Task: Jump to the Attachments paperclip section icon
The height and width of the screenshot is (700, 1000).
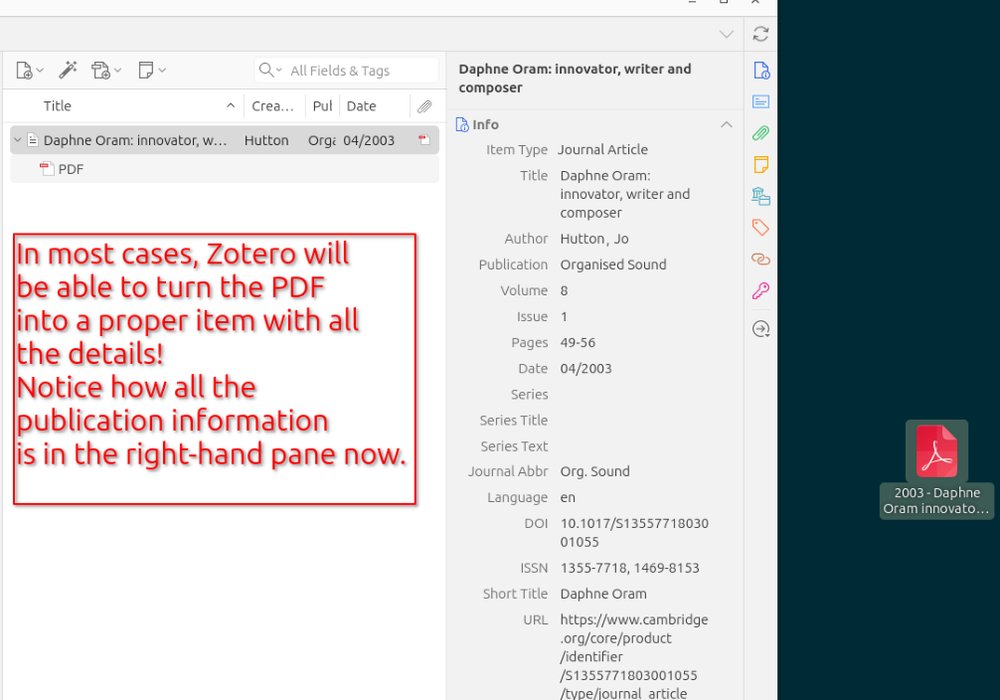Action: (x=761, y=133)
